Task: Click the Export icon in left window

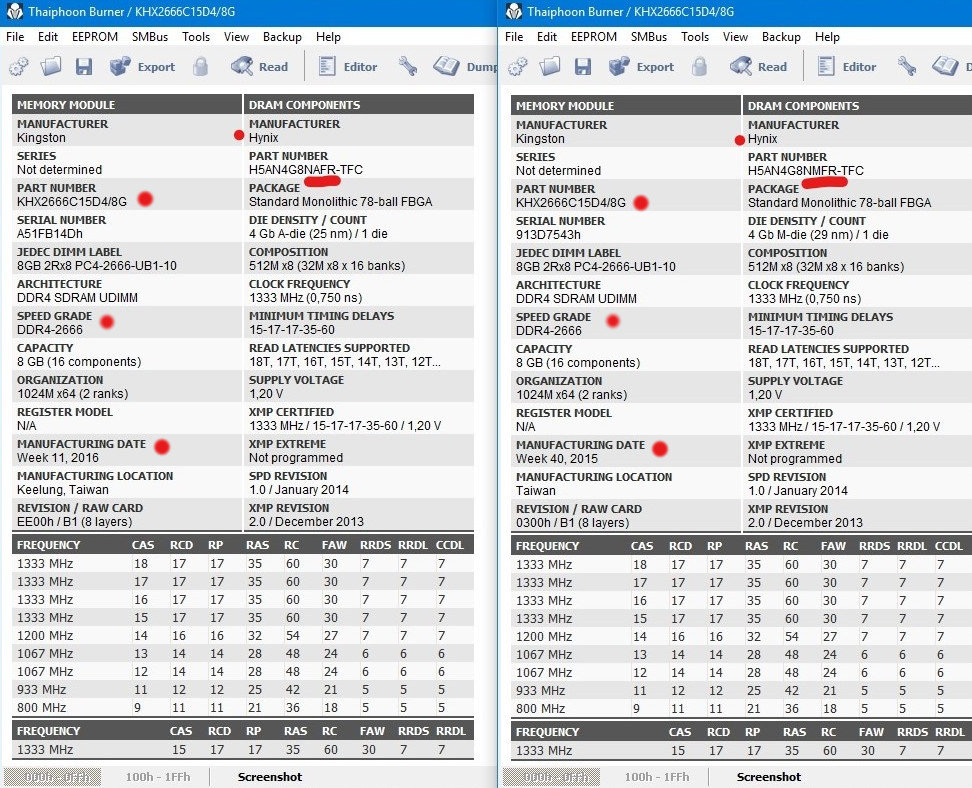Action: coord(120,66)
